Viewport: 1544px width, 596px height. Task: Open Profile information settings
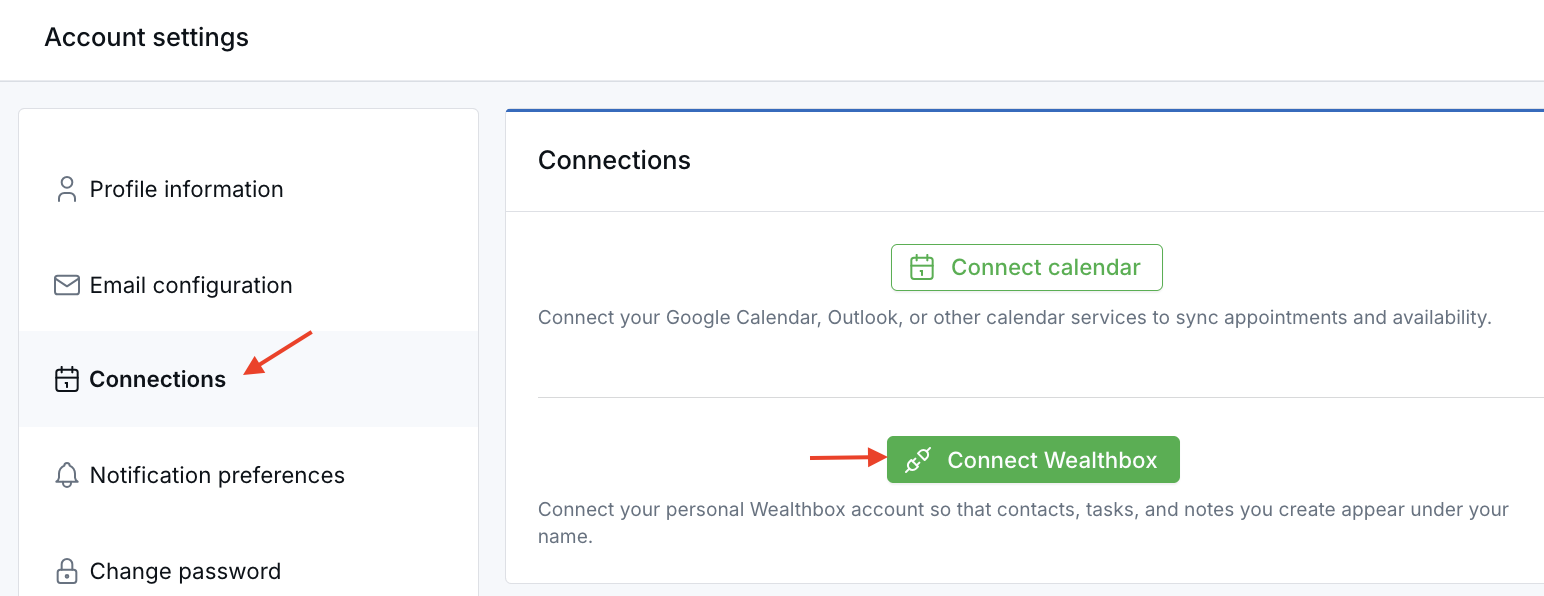pyautogui.click(x=186, y=188)
